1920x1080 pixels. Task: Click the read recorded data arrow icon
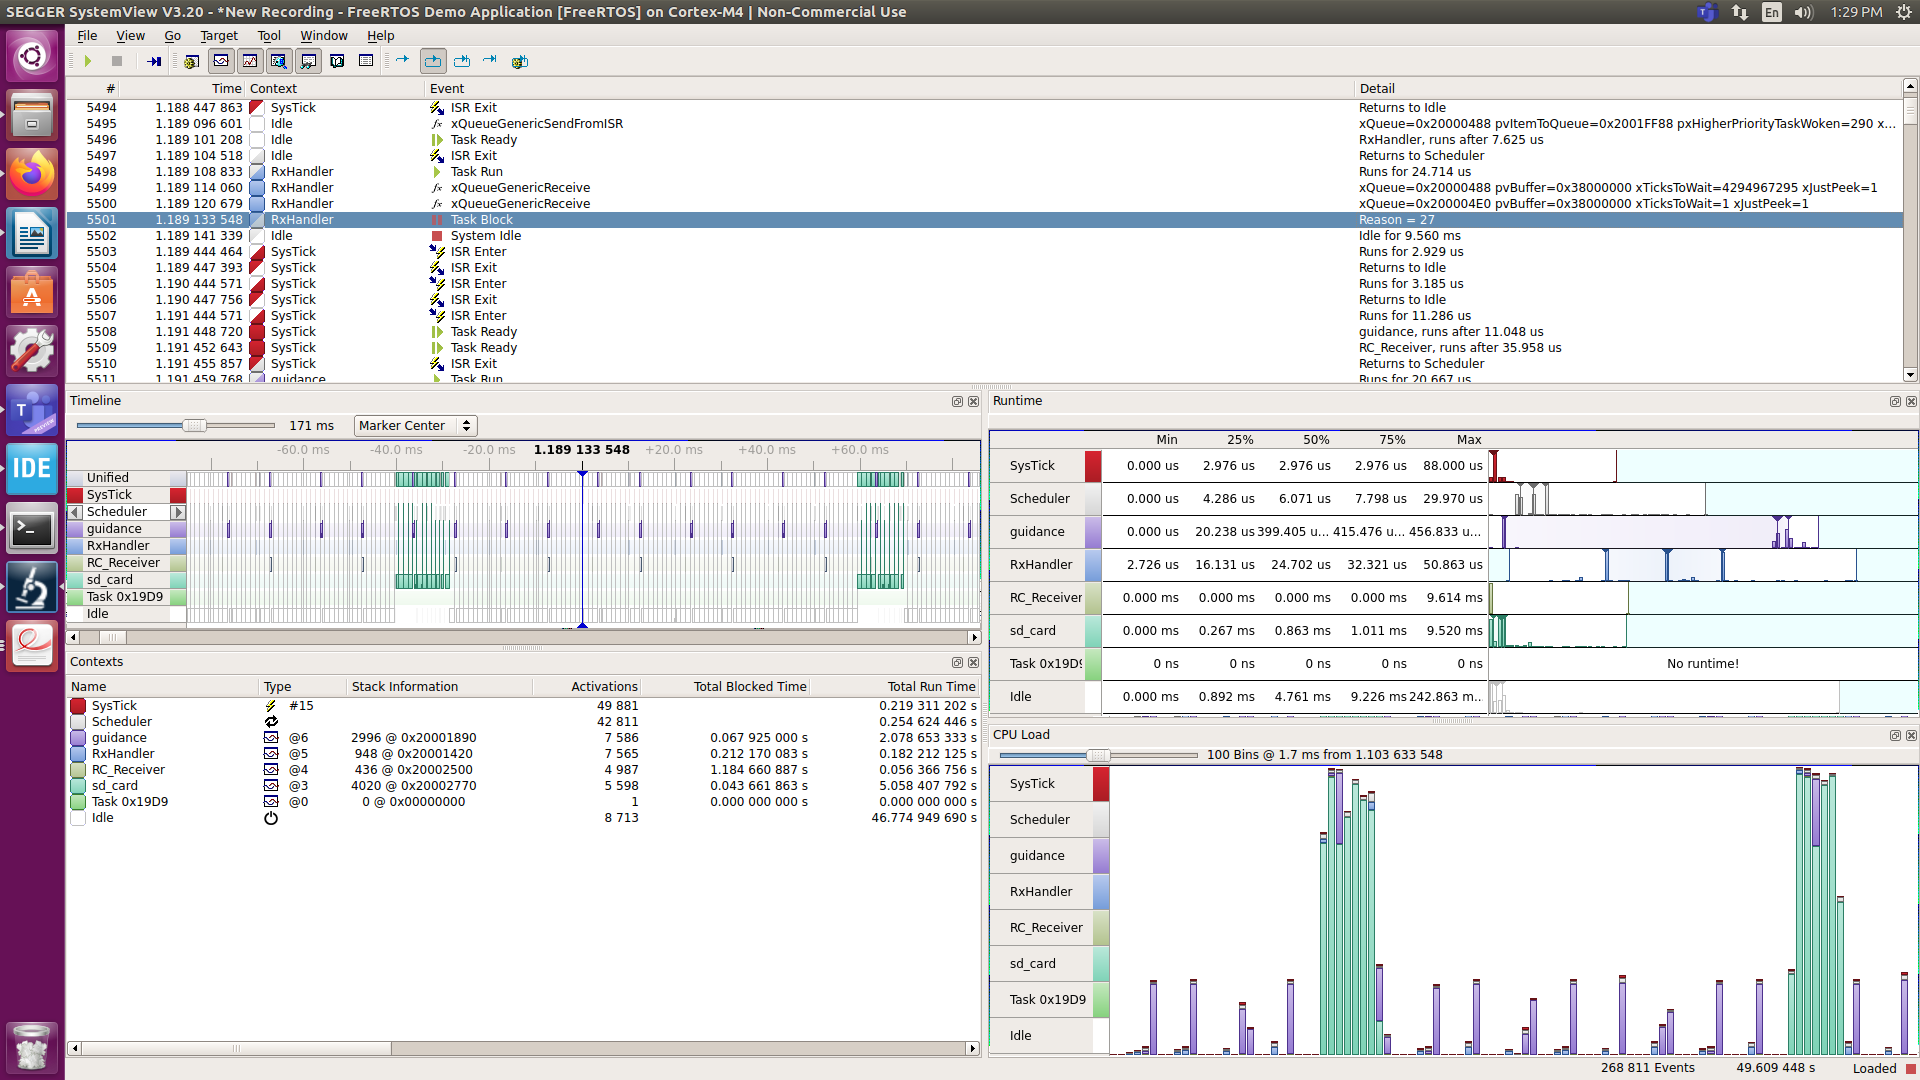coord(154,61)
